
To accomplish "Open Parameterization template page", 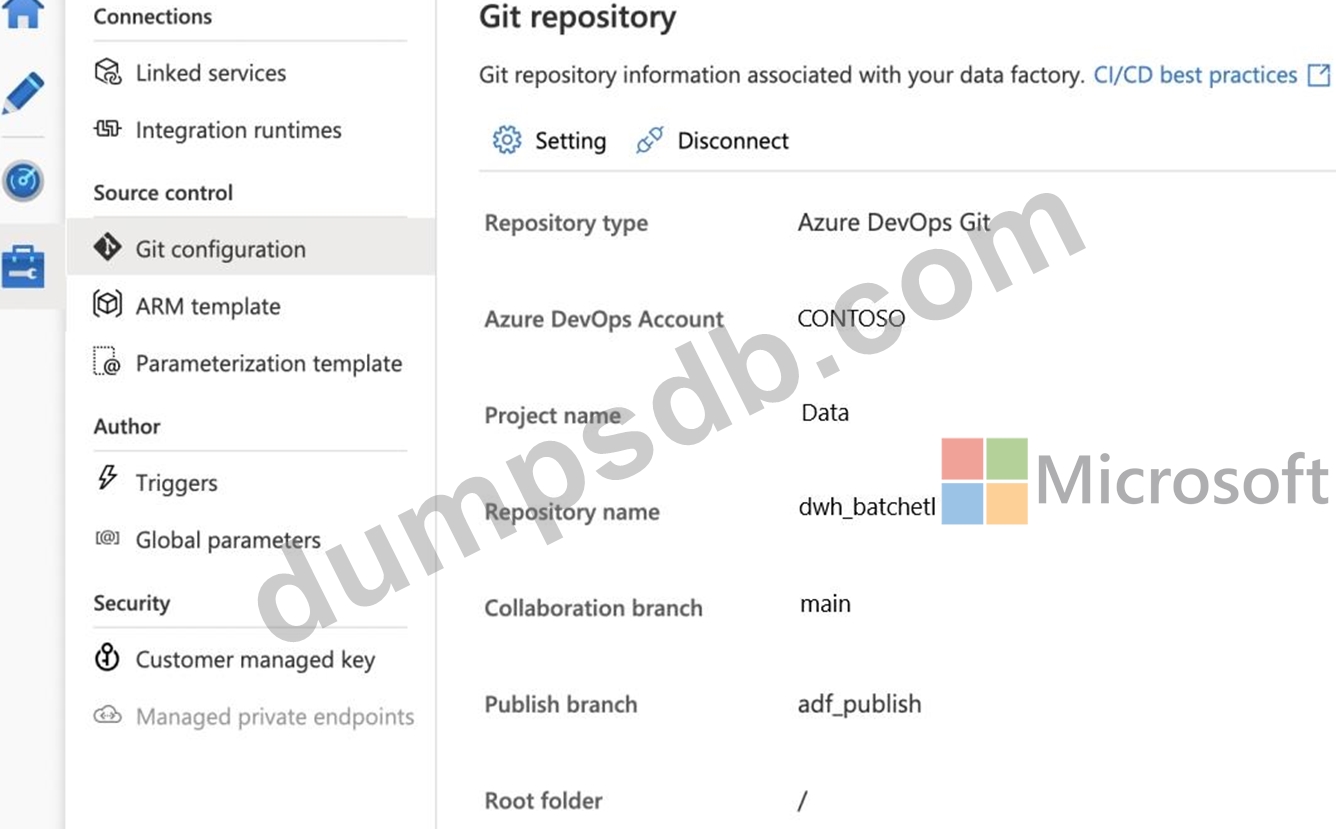I will click(x=268, y=363).
